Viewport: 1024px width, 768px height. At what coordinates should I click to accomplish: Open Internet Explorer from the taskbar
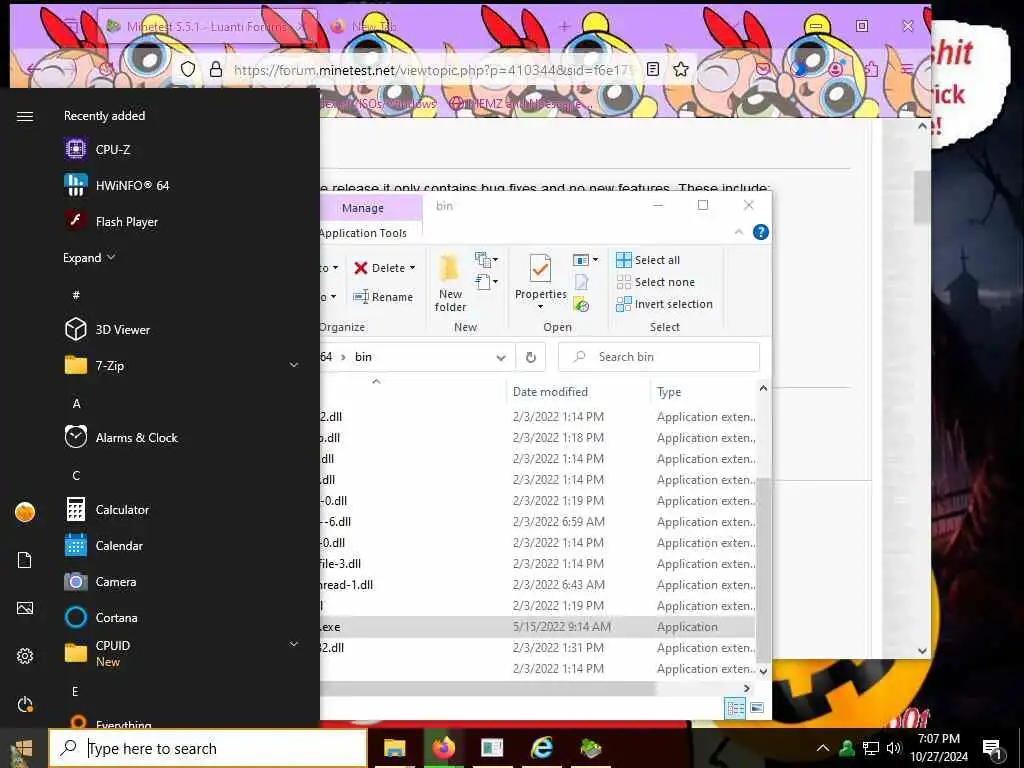pos(541,748)
